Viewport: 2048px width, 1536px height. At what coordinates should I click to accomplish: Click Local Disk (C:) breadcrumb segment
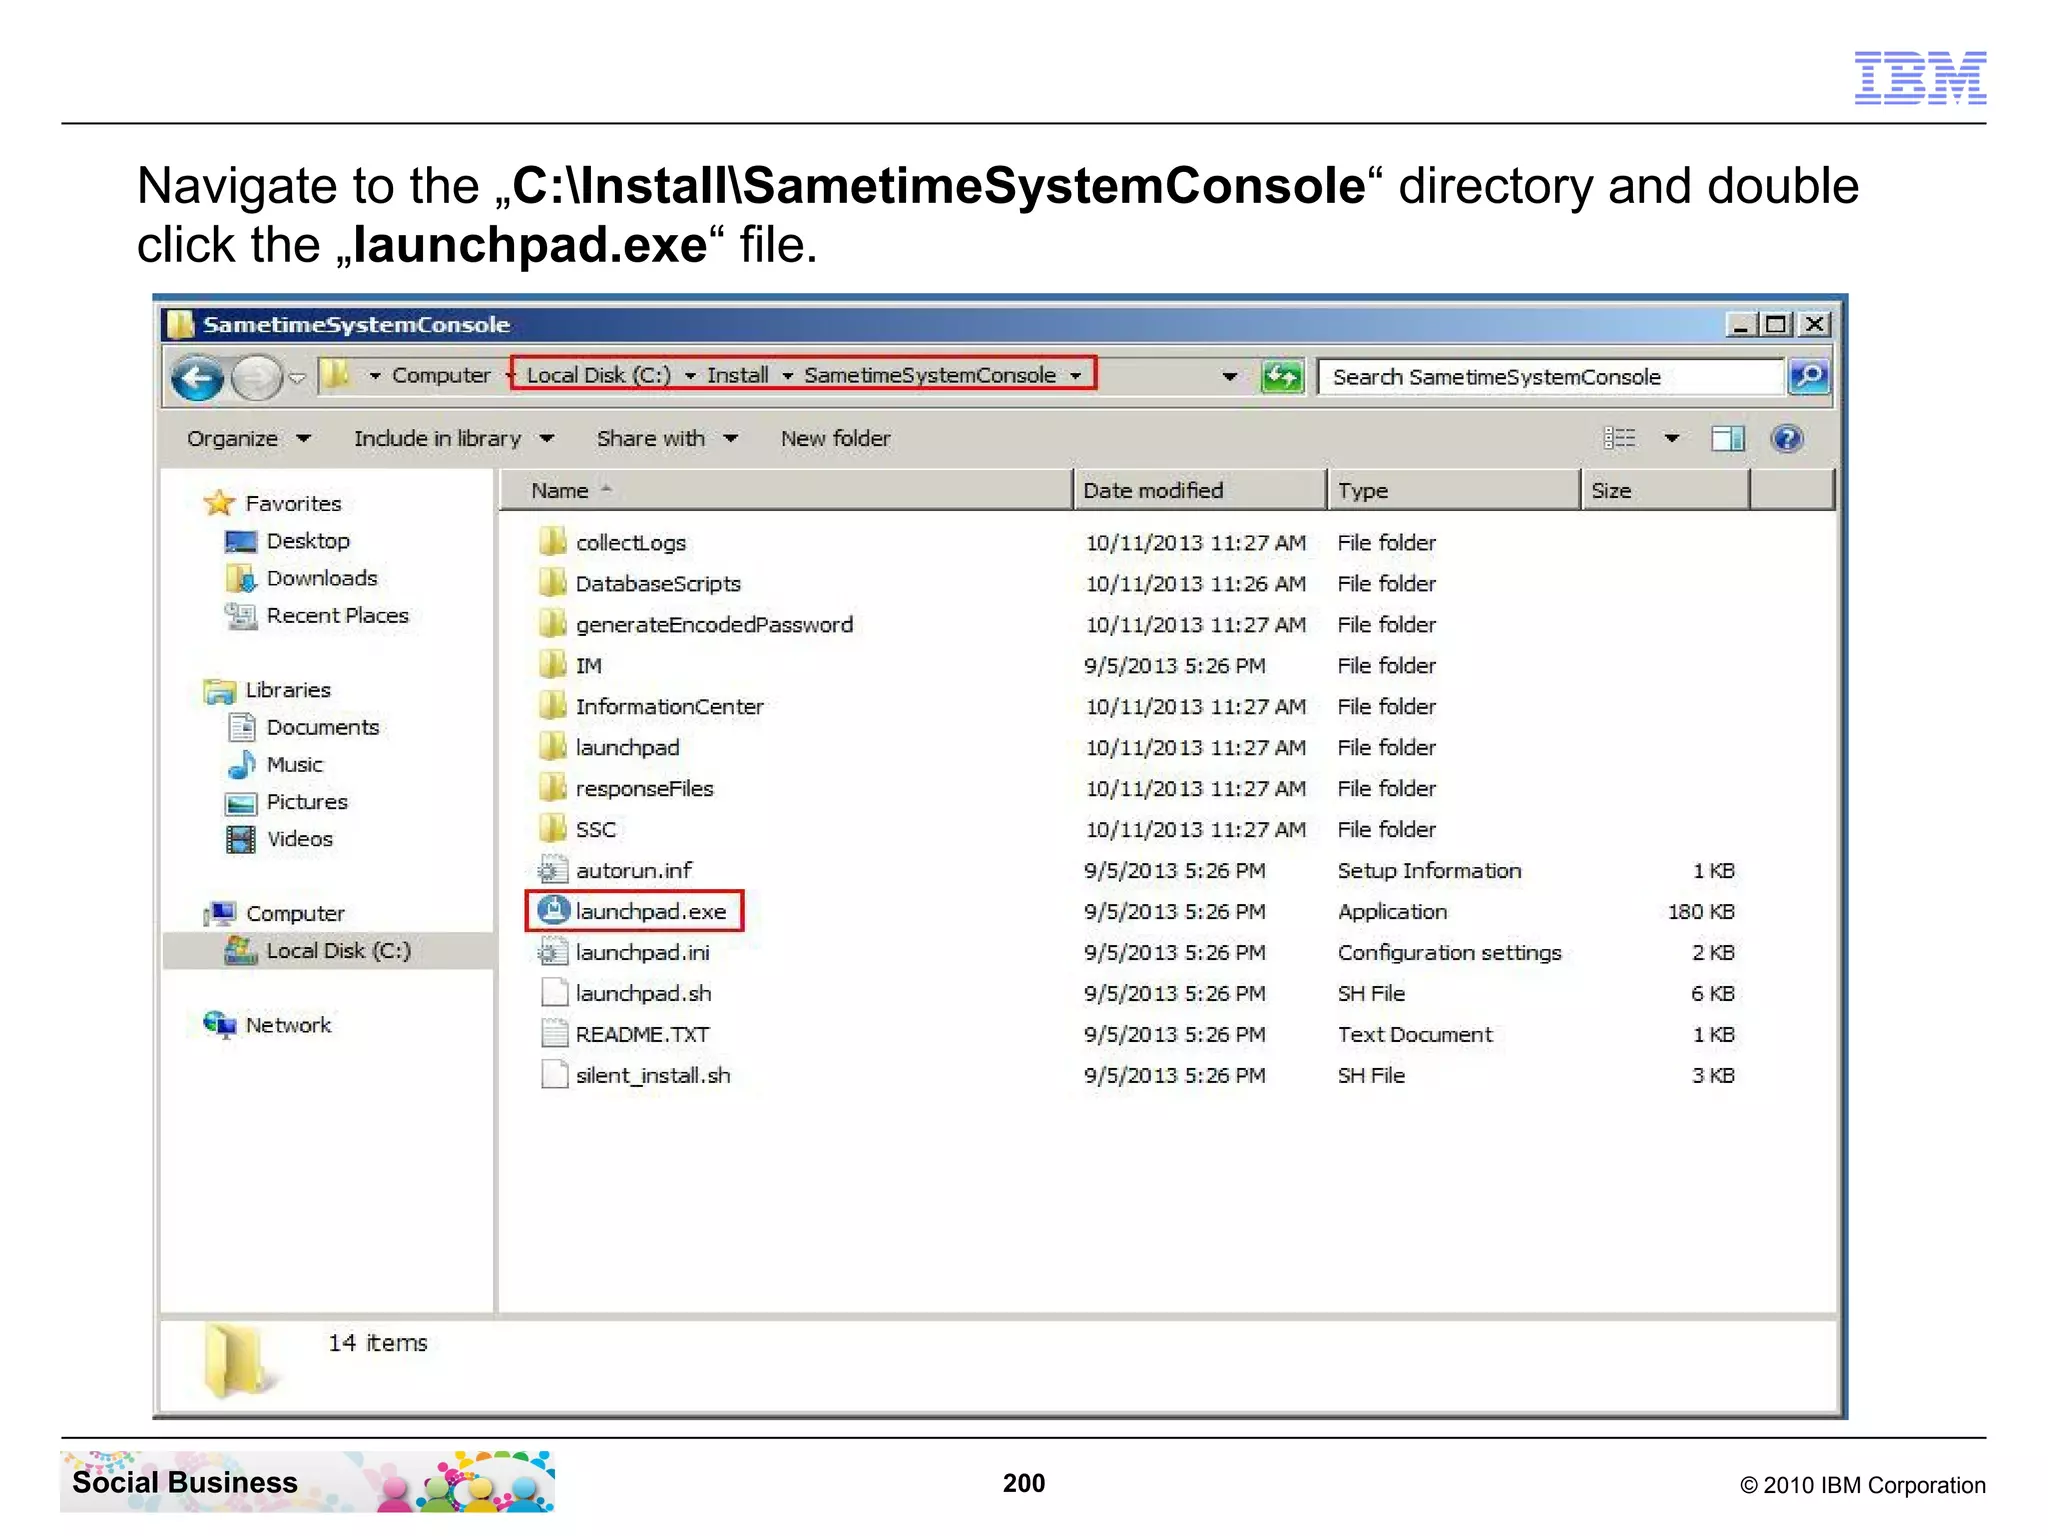pos(598,375)
